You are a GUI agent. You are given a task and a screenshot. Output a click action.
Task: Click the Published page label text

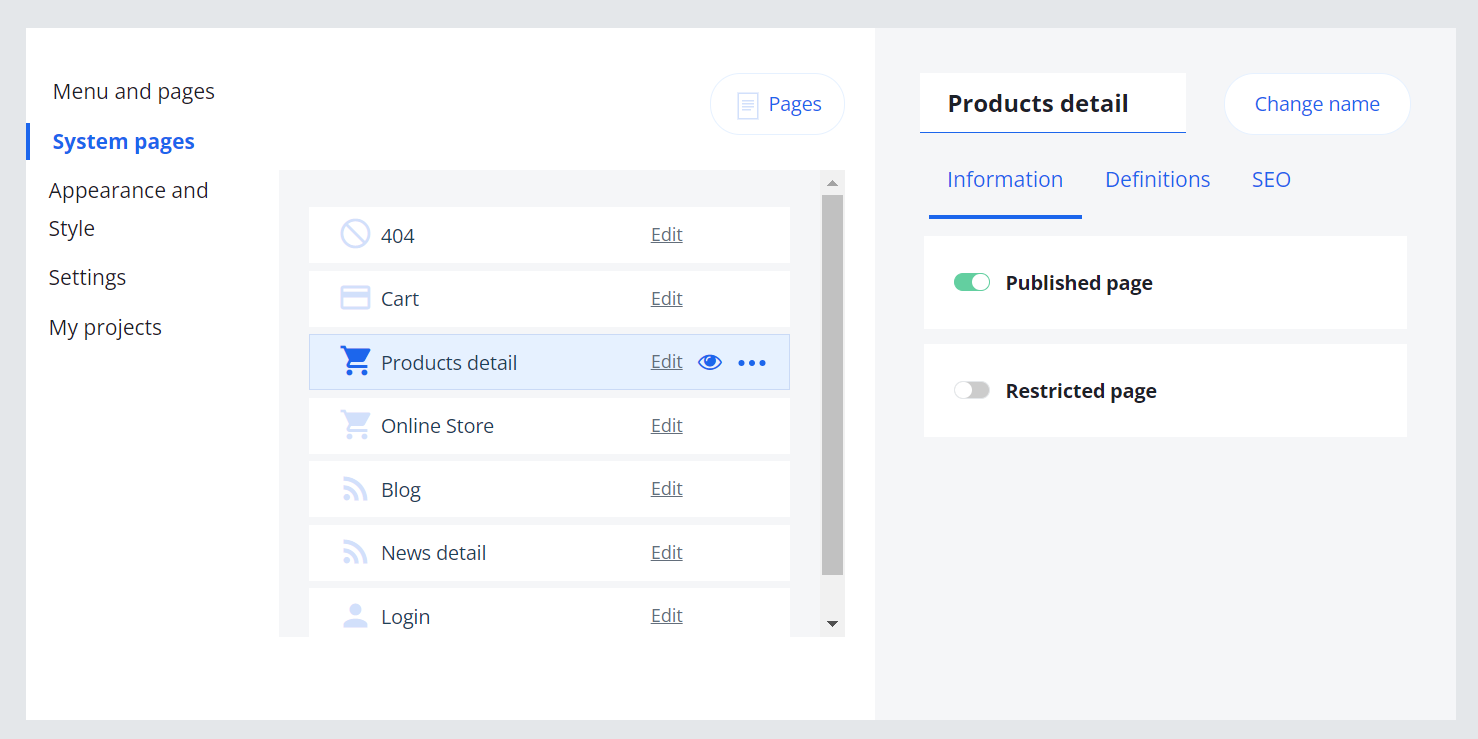[x=1079, y=283]
